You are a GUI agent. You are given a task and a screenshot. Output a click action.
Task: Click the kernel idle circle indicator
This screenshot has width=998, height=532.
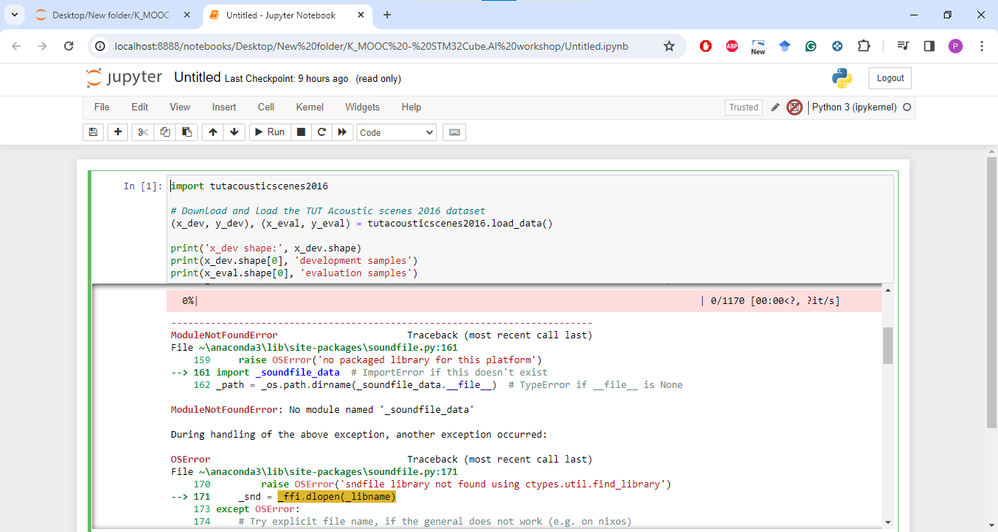[x=907, y=107]
